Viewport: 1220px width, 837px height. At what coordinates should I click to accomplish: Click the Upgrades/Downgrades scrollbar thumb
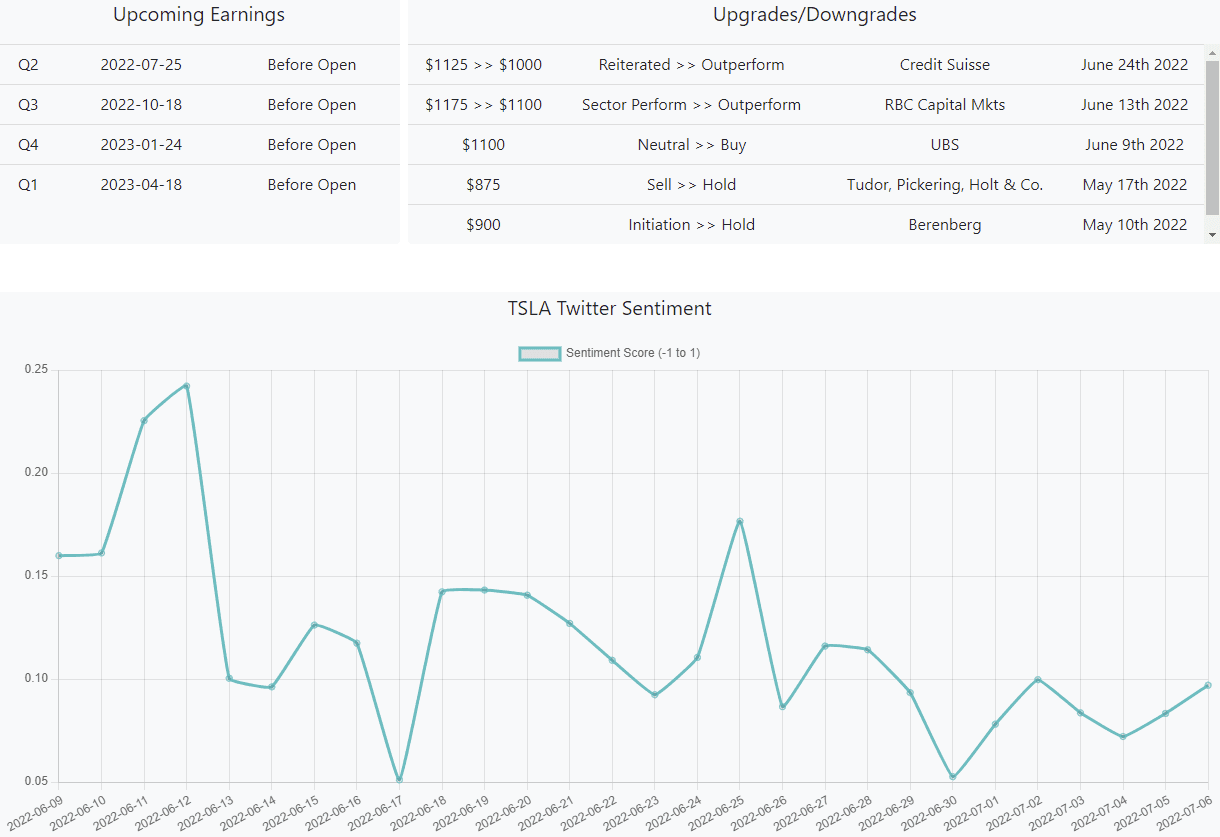1213,137
